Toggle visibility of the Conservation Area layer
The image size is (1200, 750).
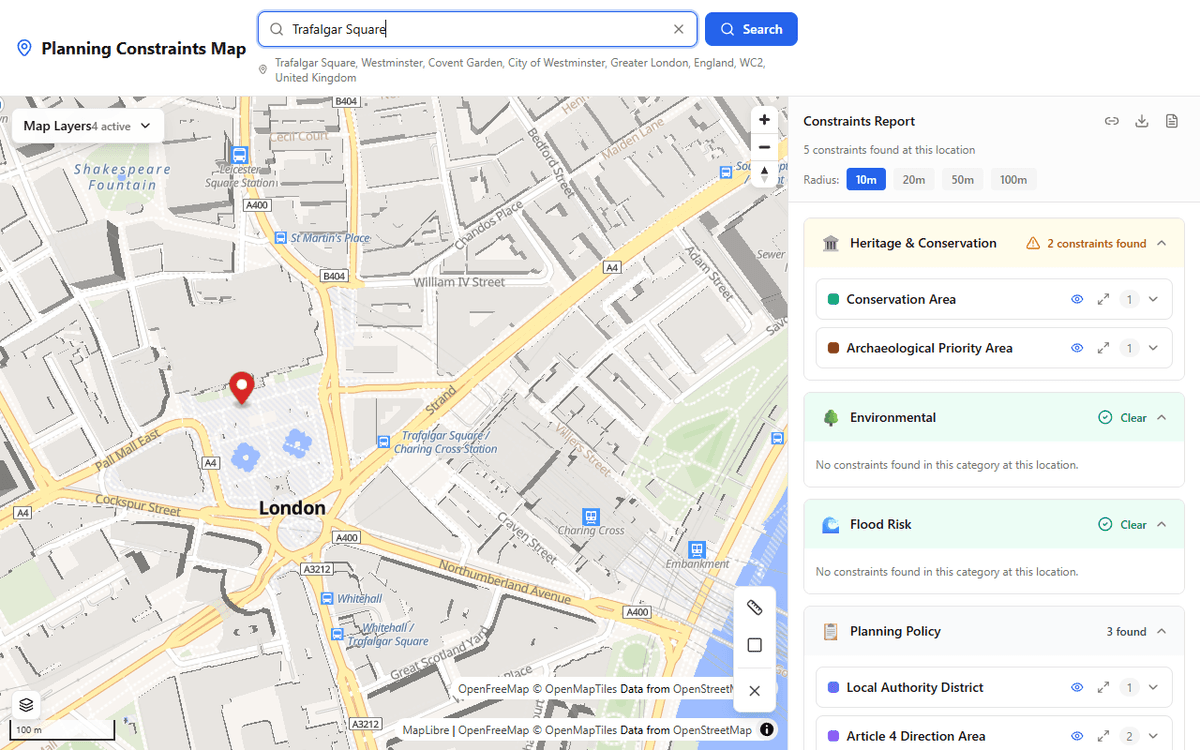1077,298
